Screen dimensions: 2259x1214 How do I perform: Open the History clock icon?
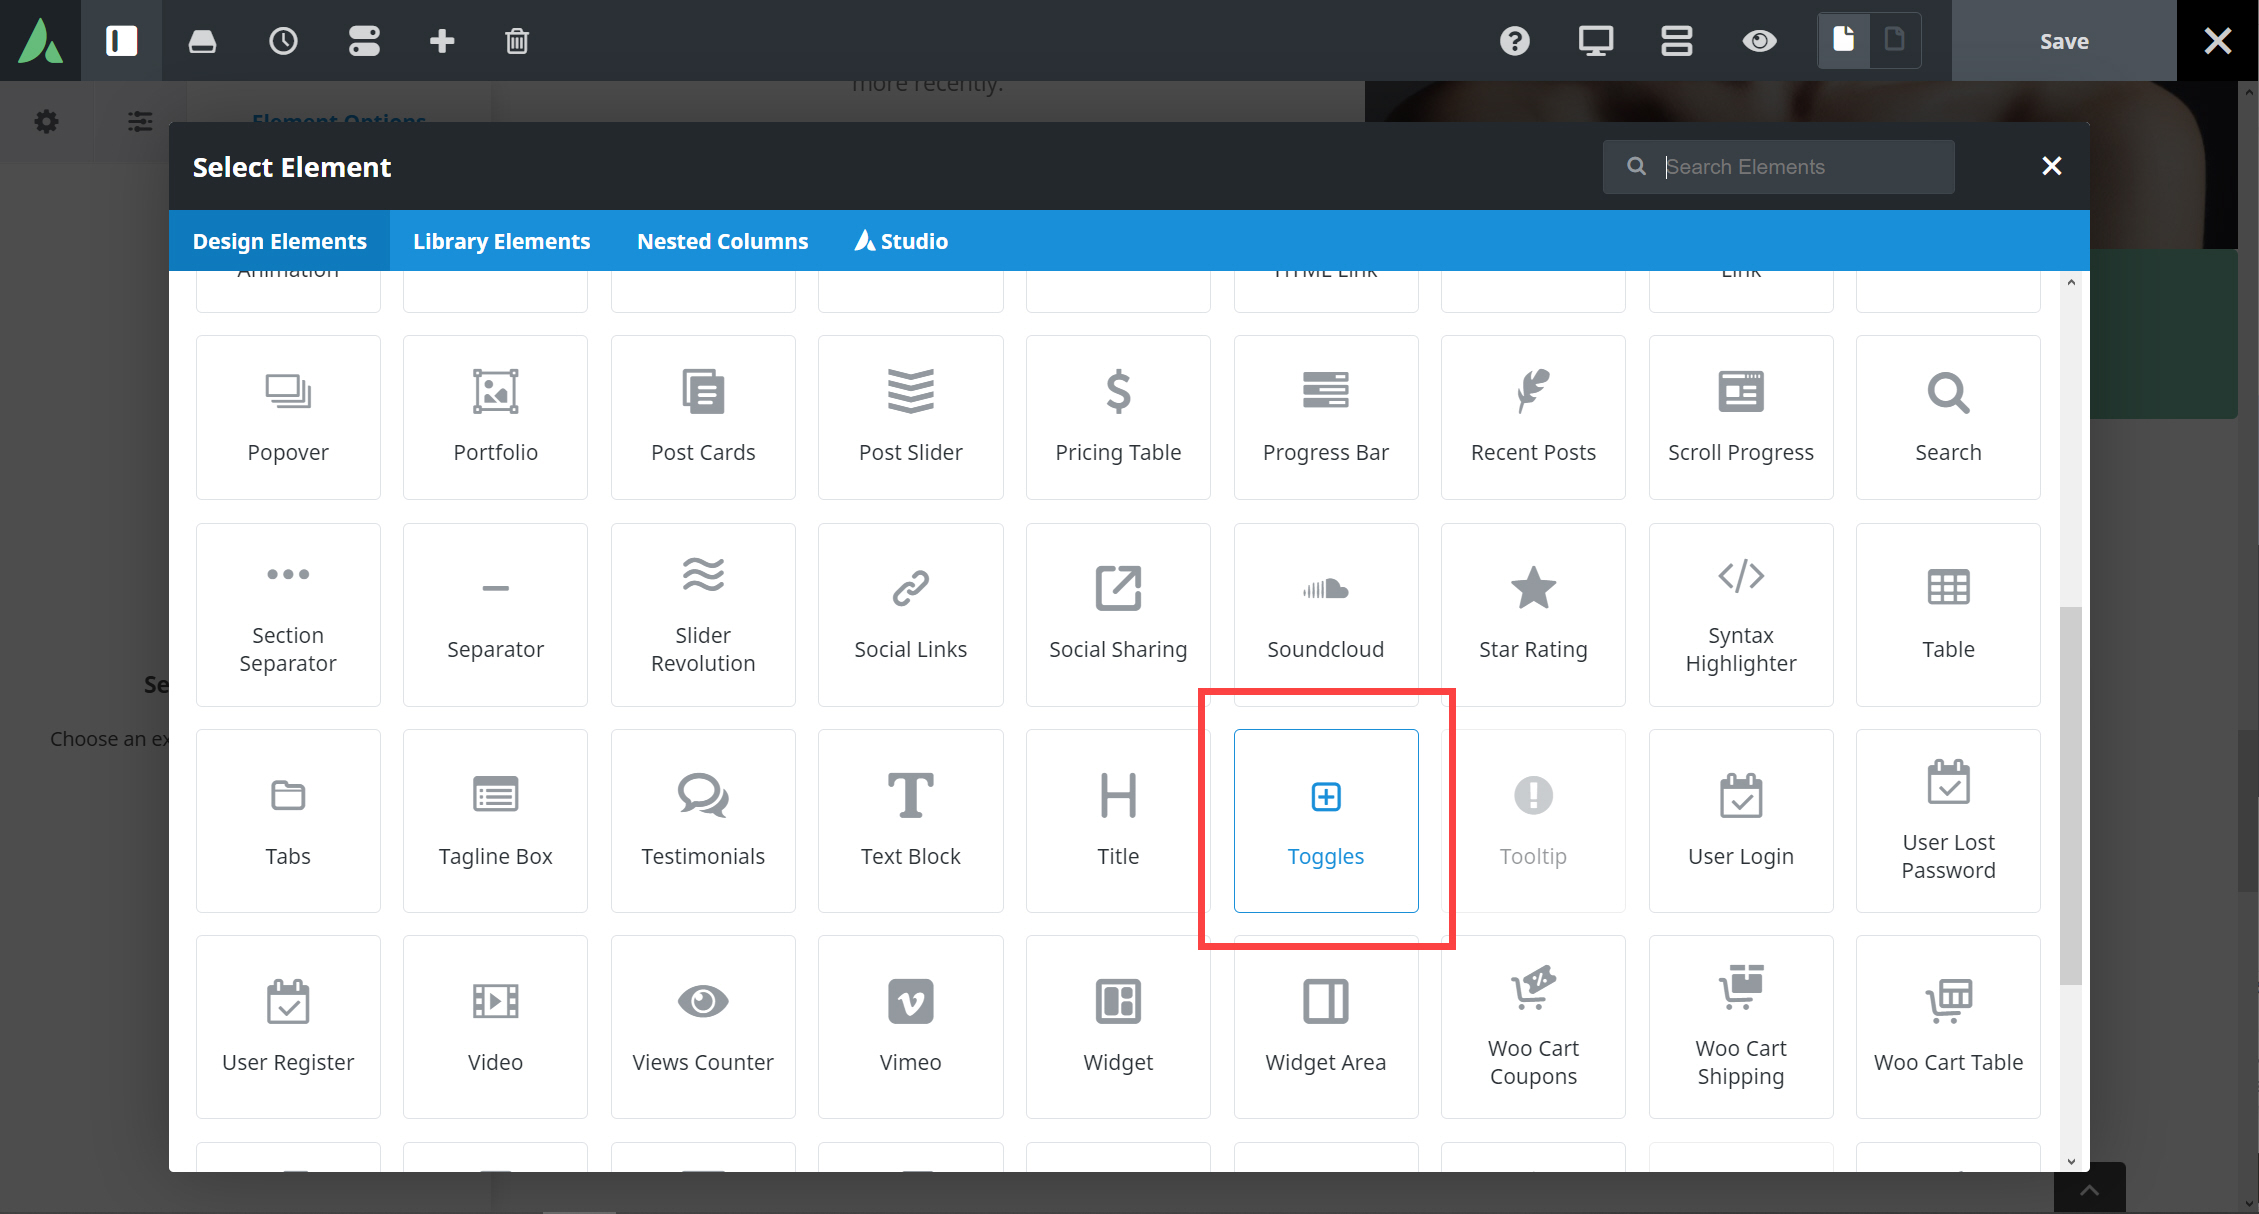(x=283, y=41)
